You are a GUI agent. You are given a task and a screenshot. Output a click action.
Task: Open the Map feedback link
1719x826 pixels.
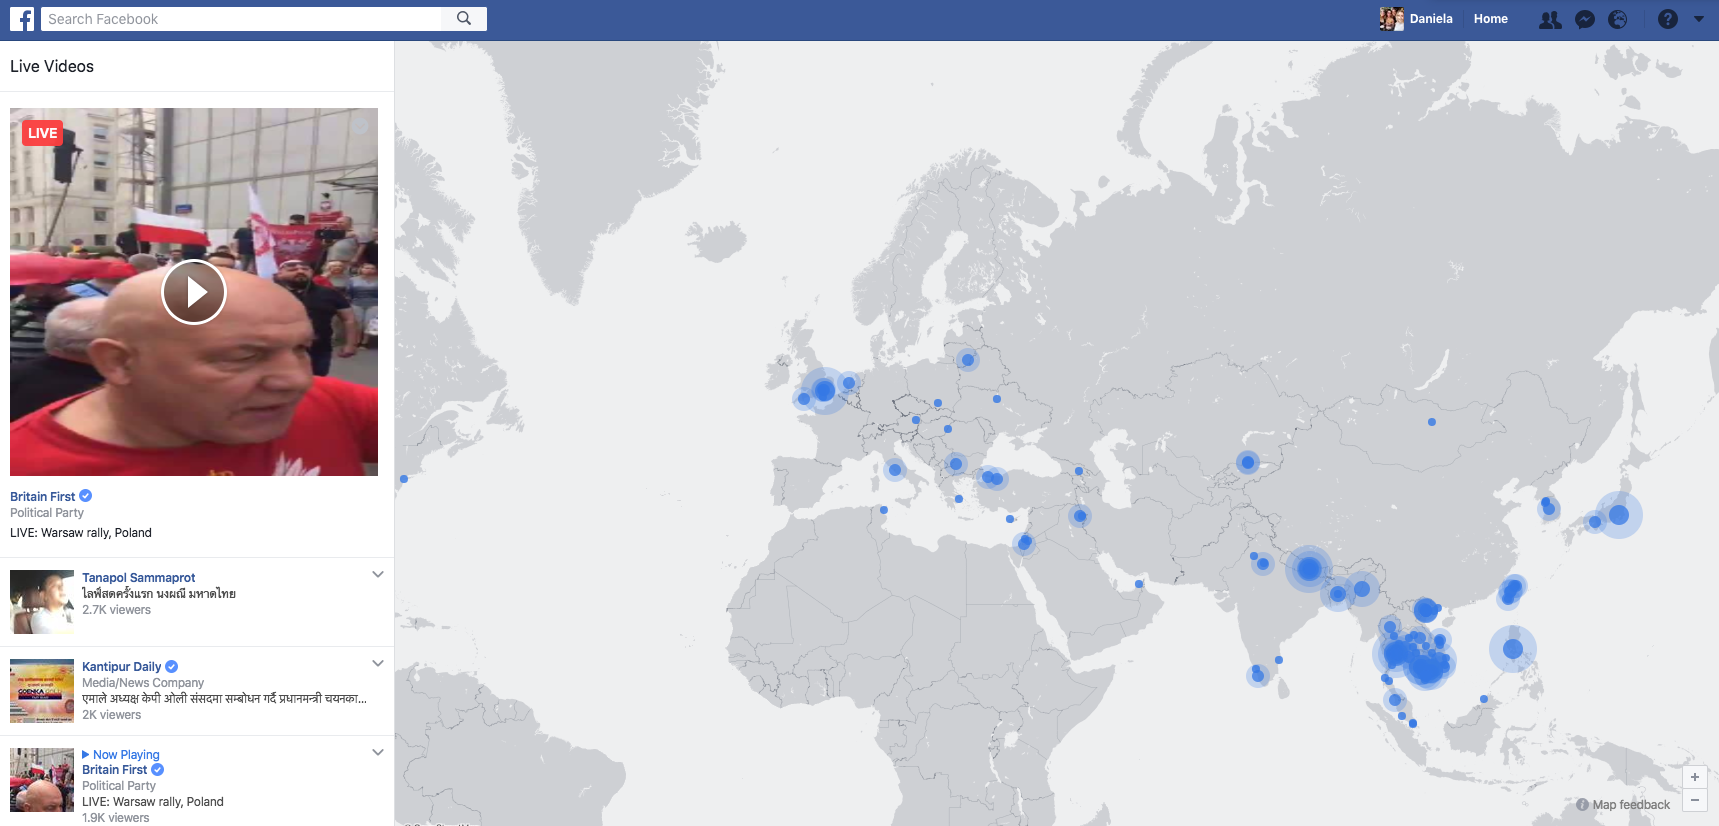point(1631,805)
